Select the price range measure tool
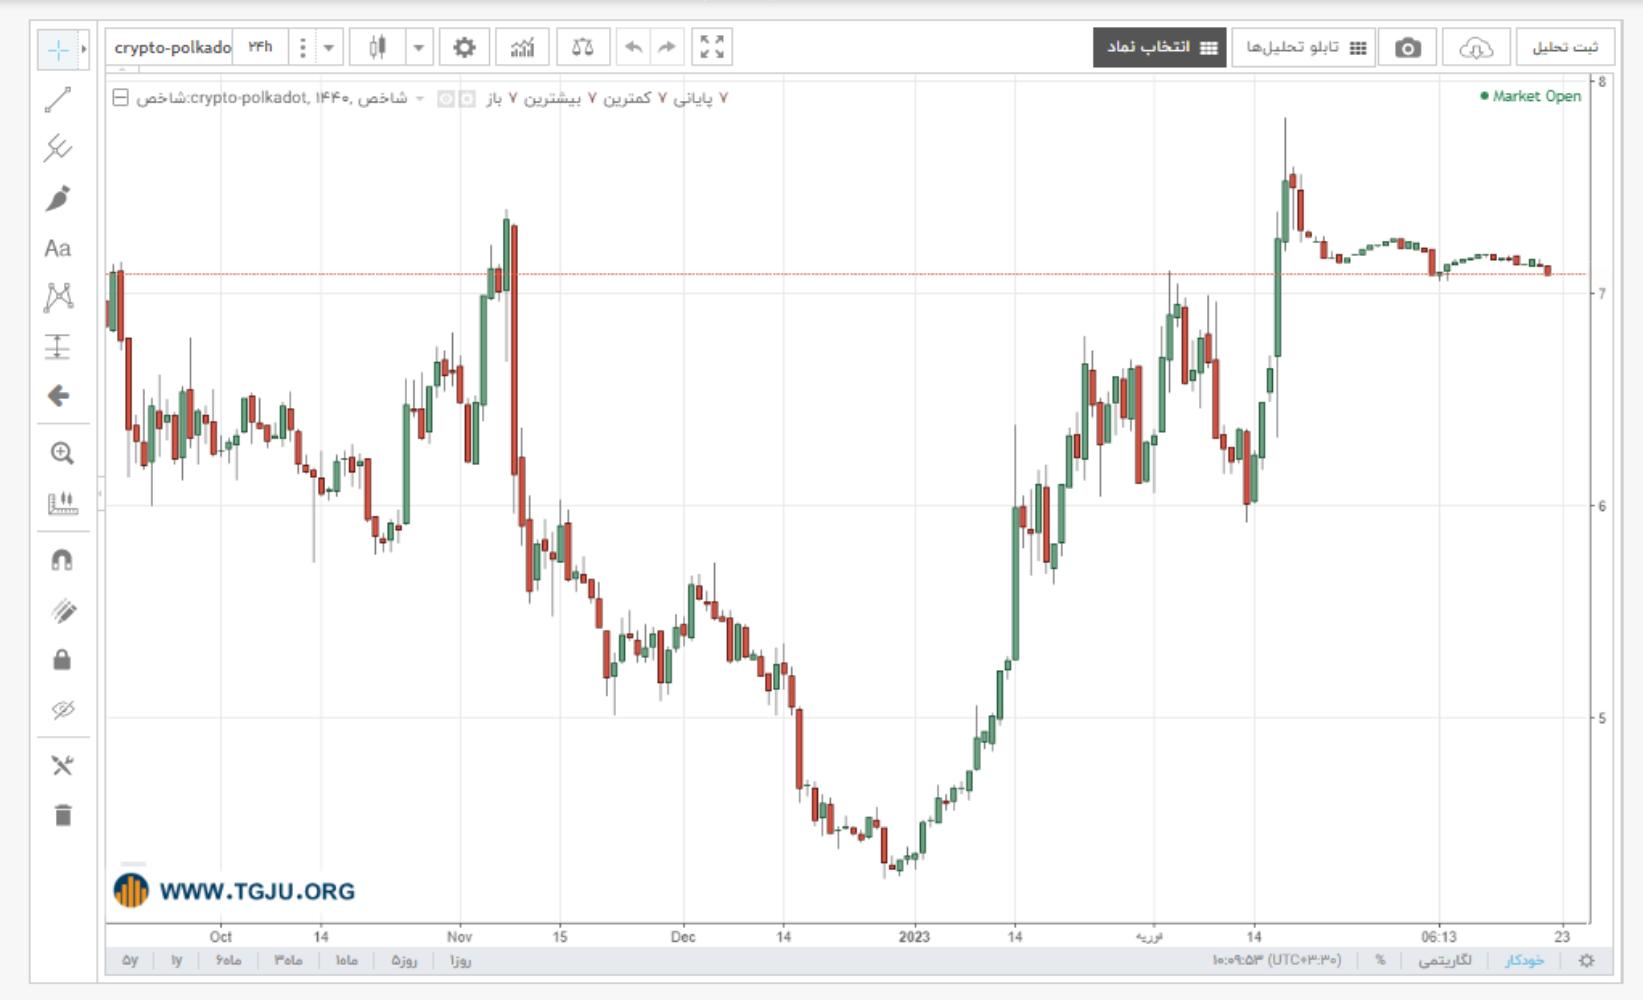 (58, 346)
